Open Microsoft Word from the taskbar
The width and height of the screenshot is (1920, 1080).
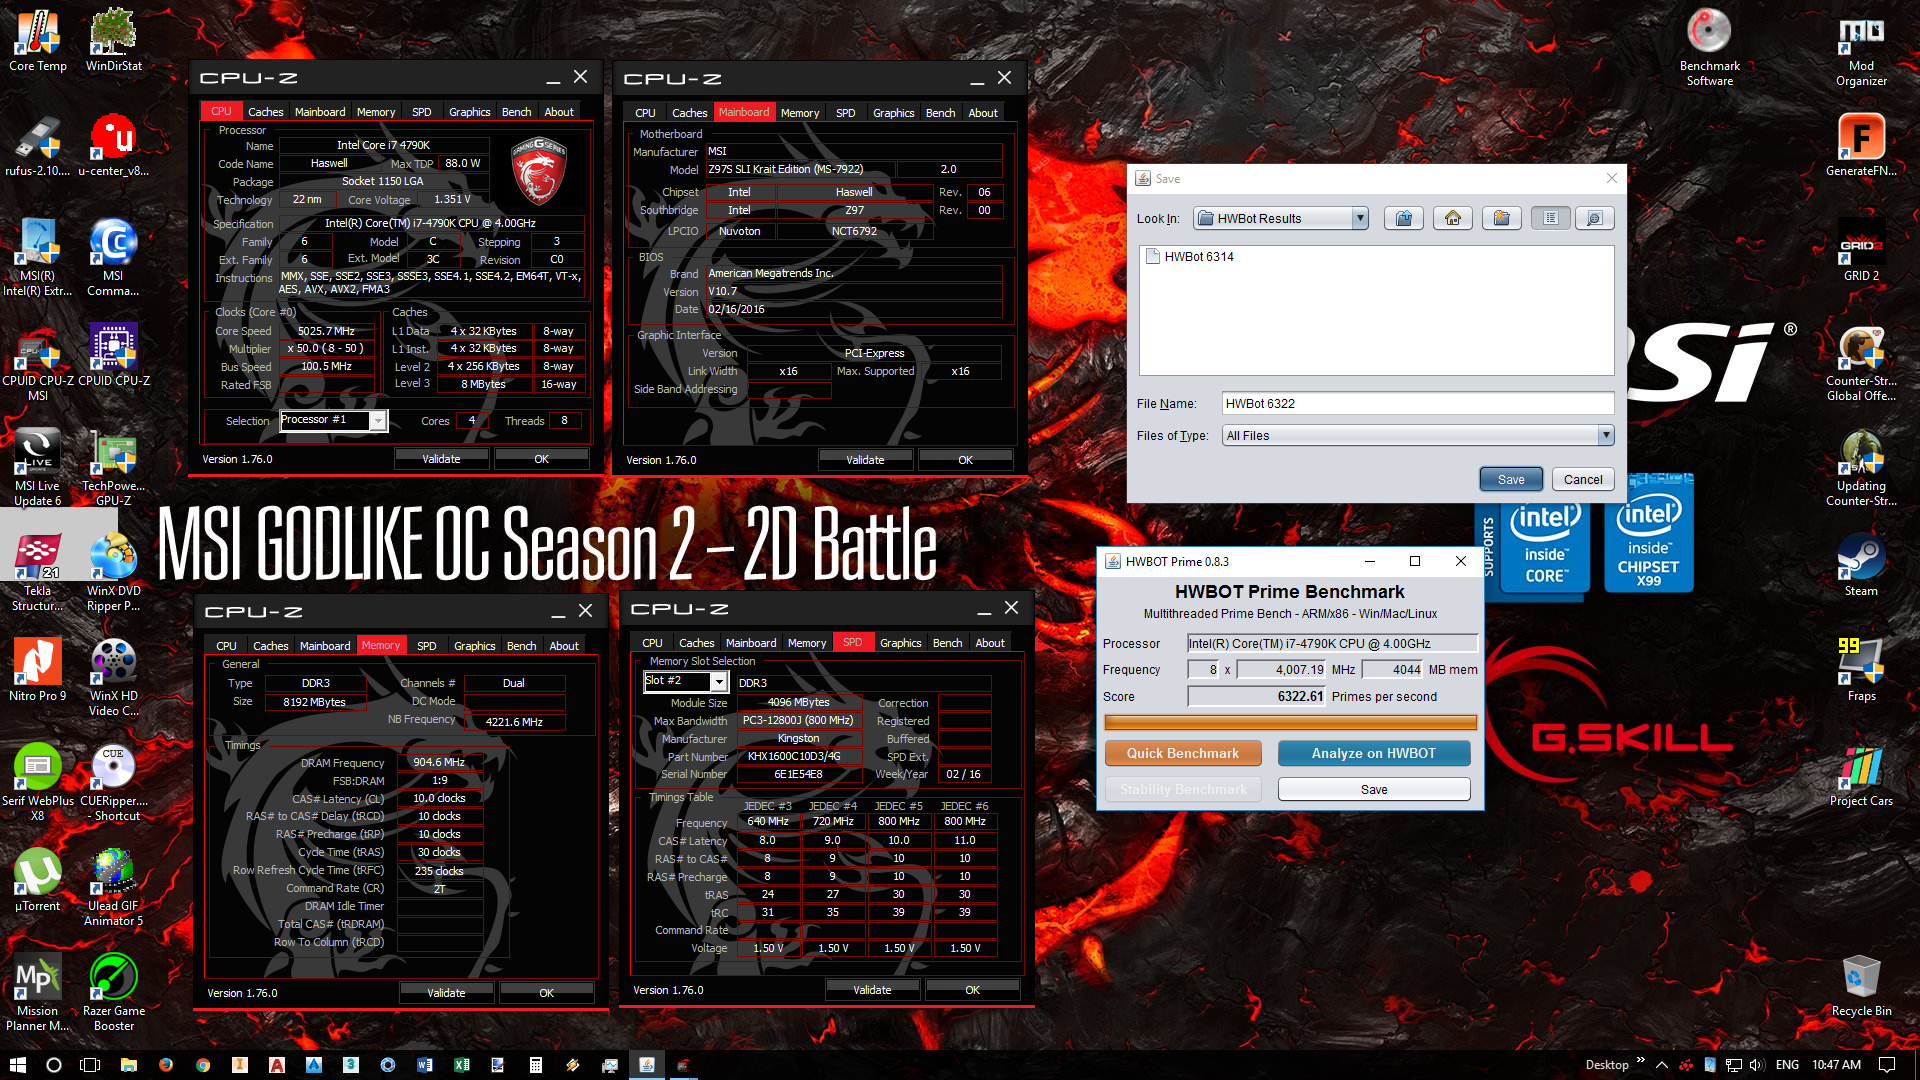[x=425, y=1065]
